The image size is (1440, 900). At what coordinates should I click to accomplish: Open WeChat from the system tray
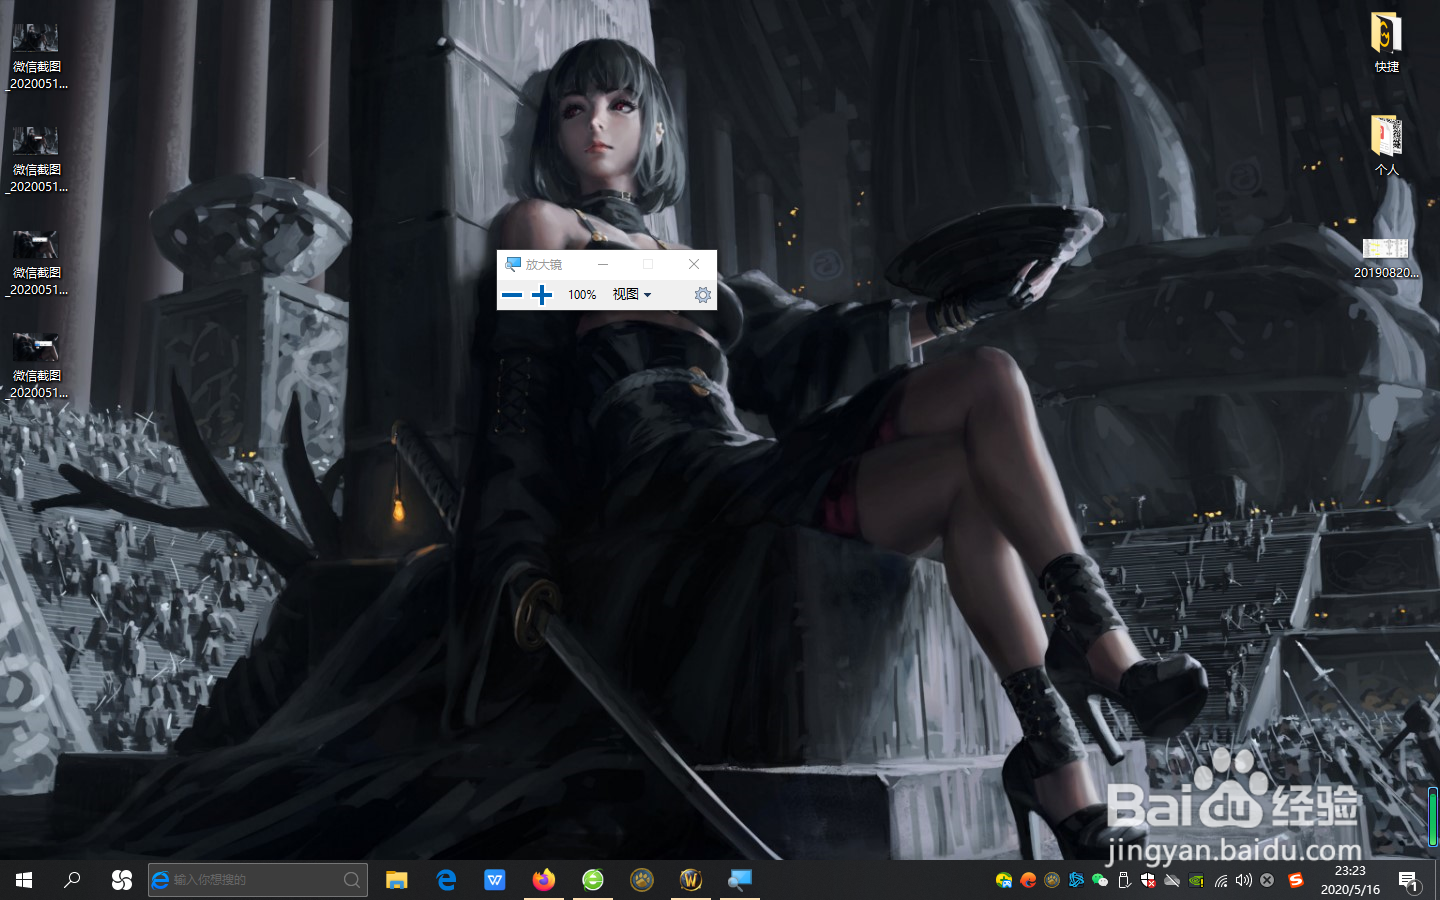[x=1100, y=880]
